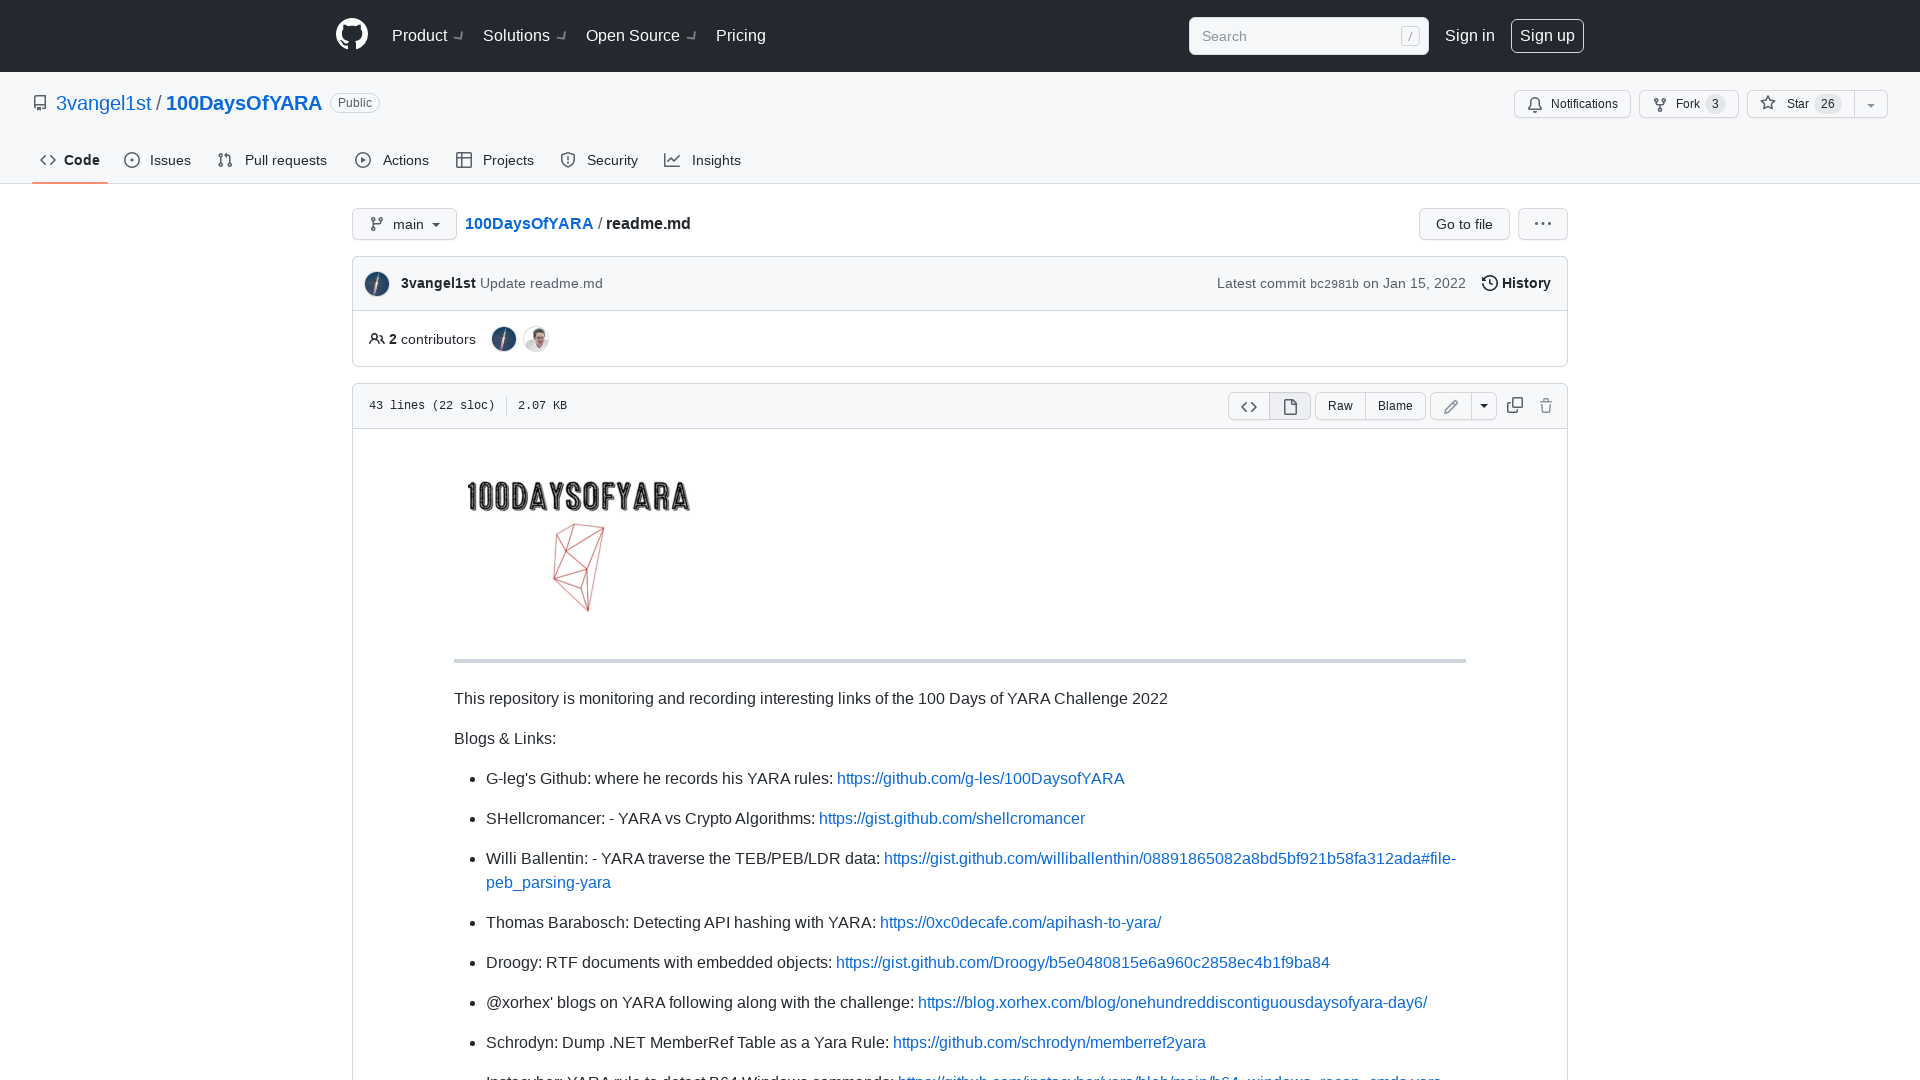Open the Pull requests tab
The width and height of the screenshot is (1920, 1080).
point(272,160)
